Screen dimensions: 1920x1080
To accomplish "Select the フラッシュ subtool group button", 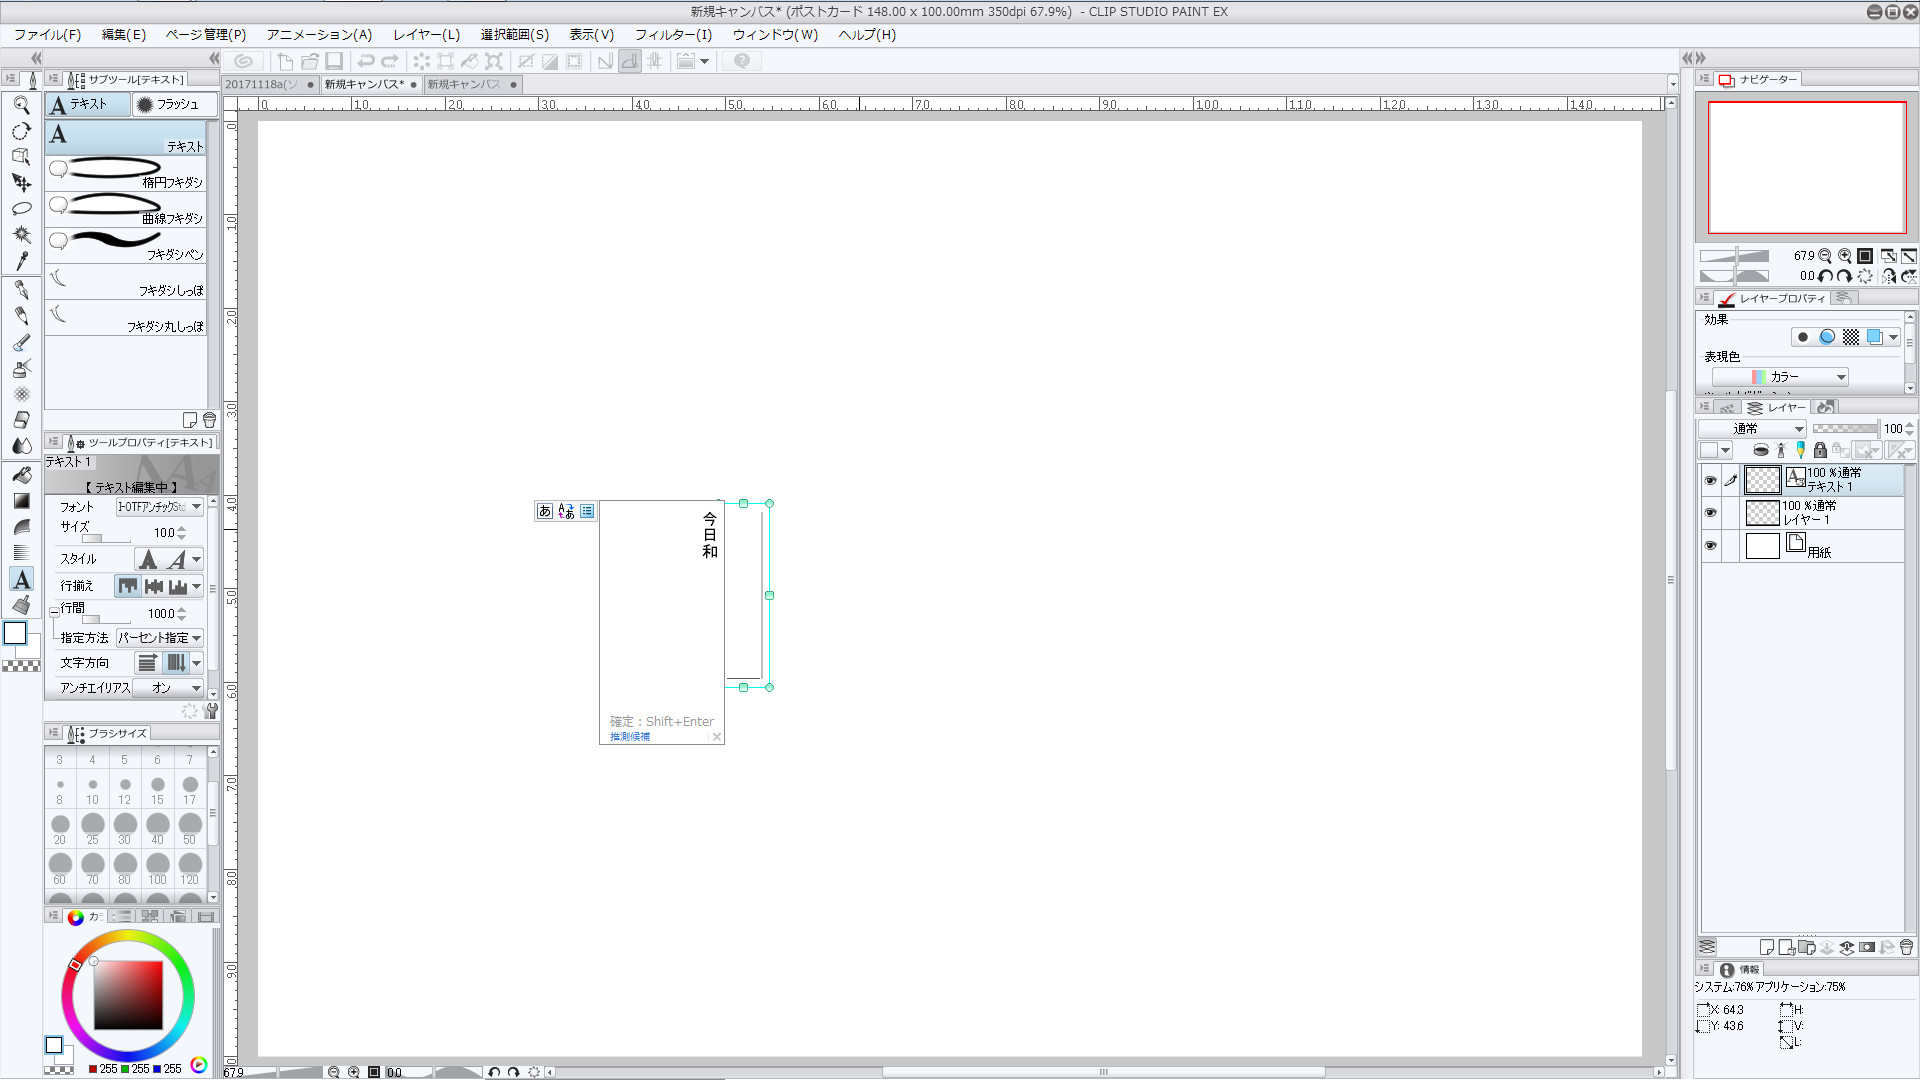I will tap(175, 104).
